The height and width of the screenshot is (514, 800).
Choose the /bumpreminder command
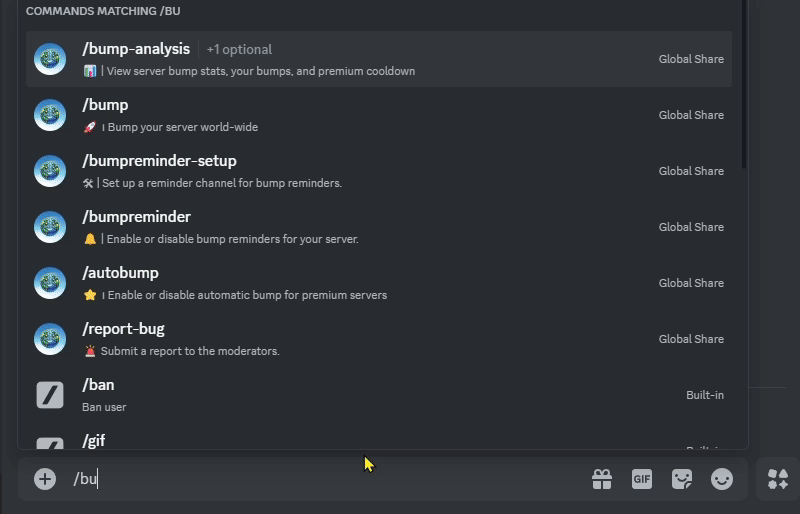point(136,217)
